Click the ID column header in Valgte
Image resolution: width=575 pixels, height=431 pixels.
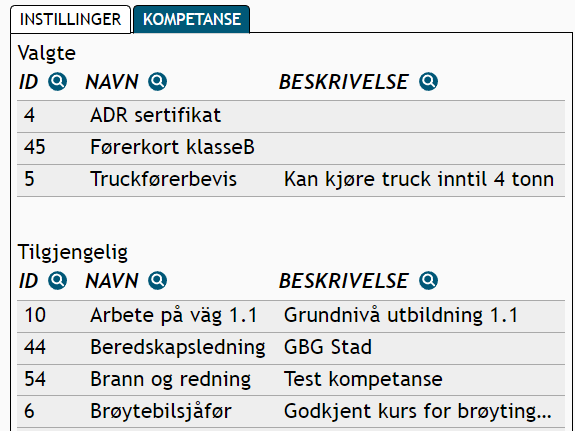point(29,81)
